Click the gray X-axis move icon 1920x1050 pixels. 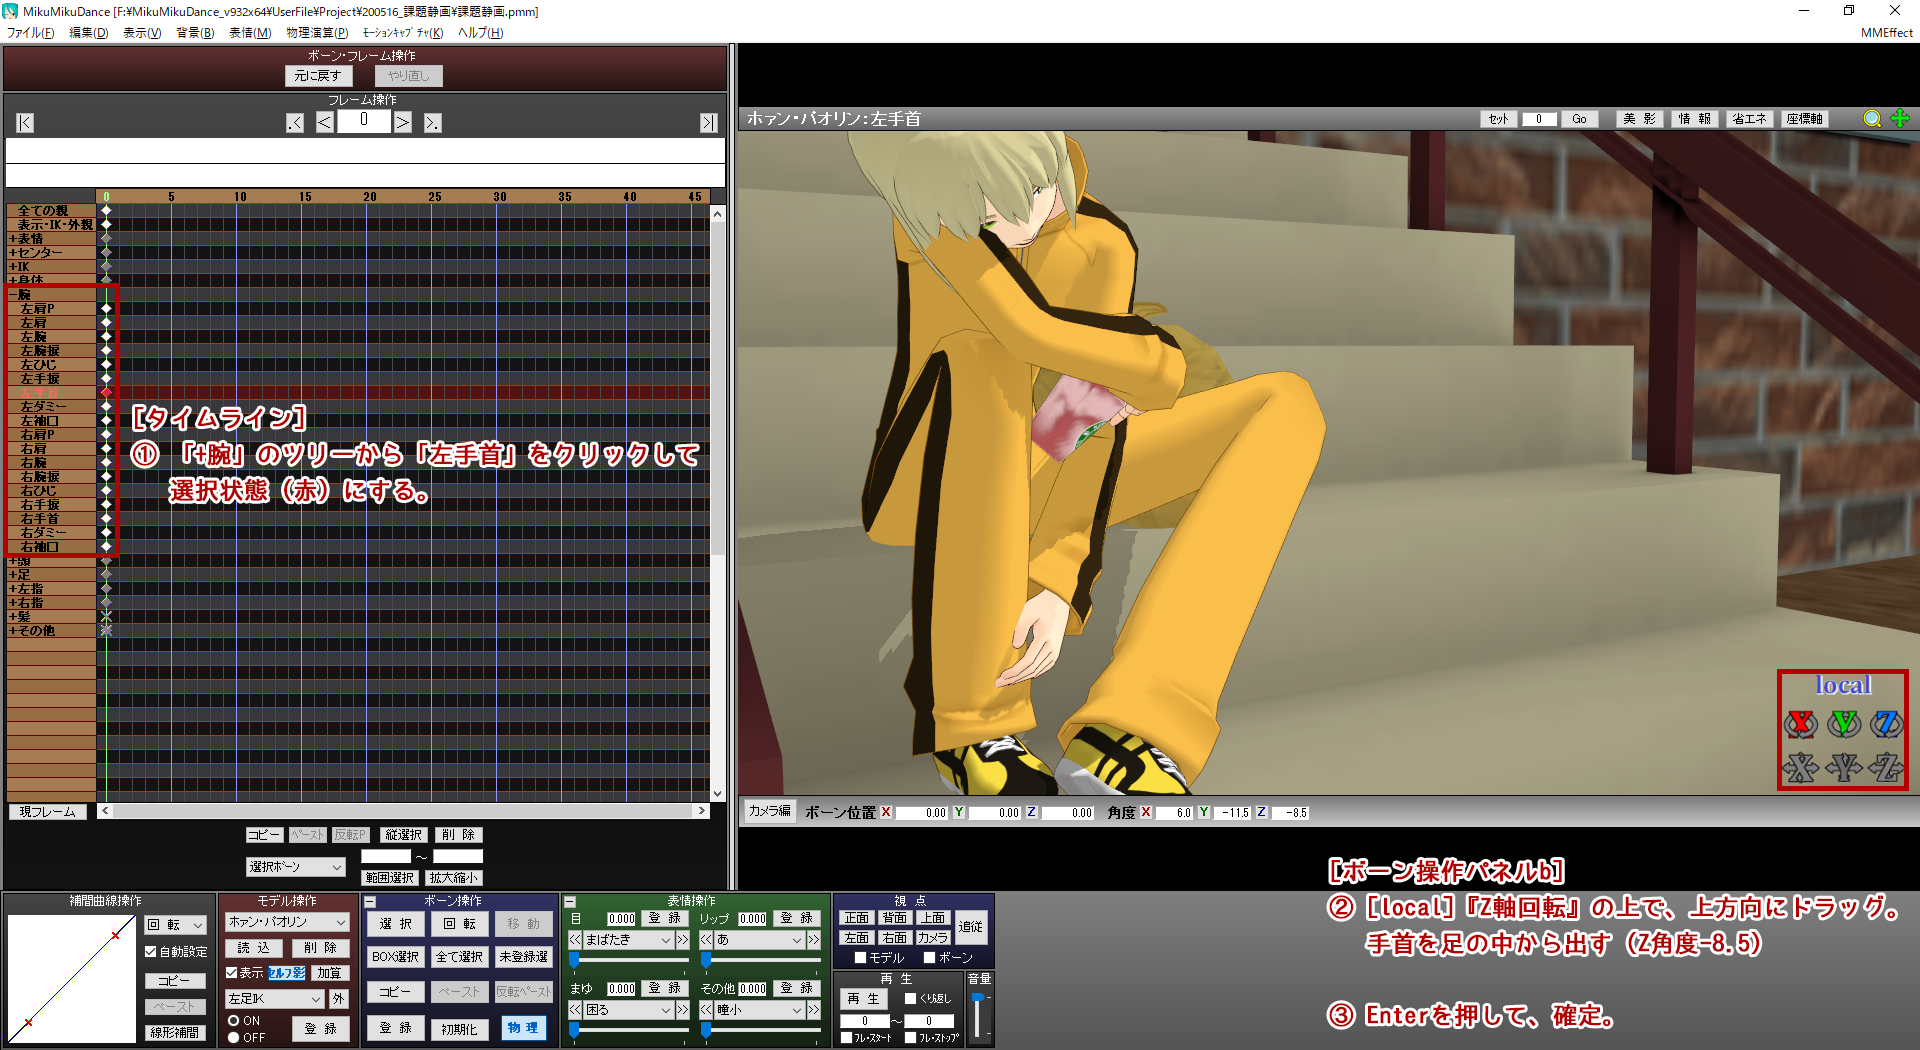point(1801,767)
